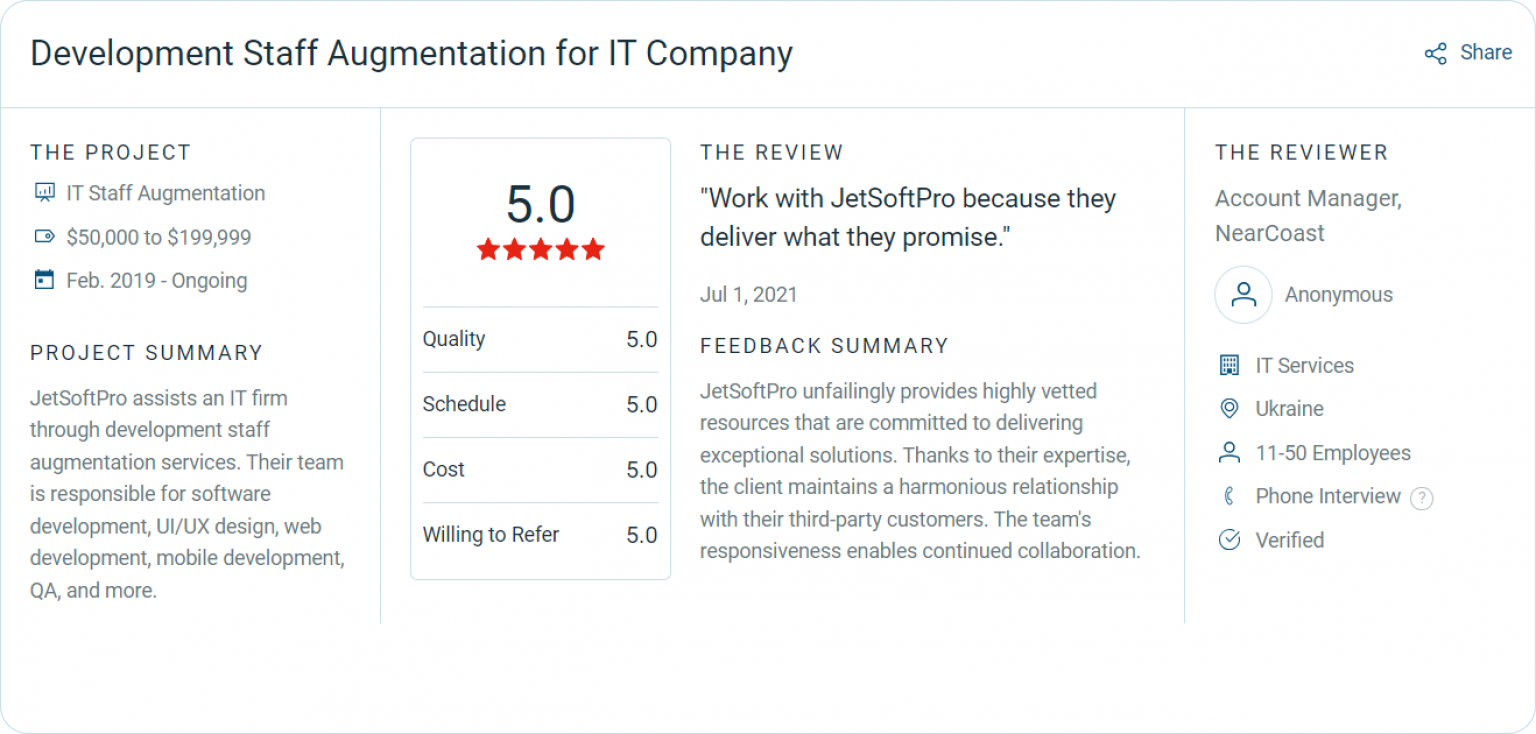
Task: Click the review title quote text
Action: point(908,217)
